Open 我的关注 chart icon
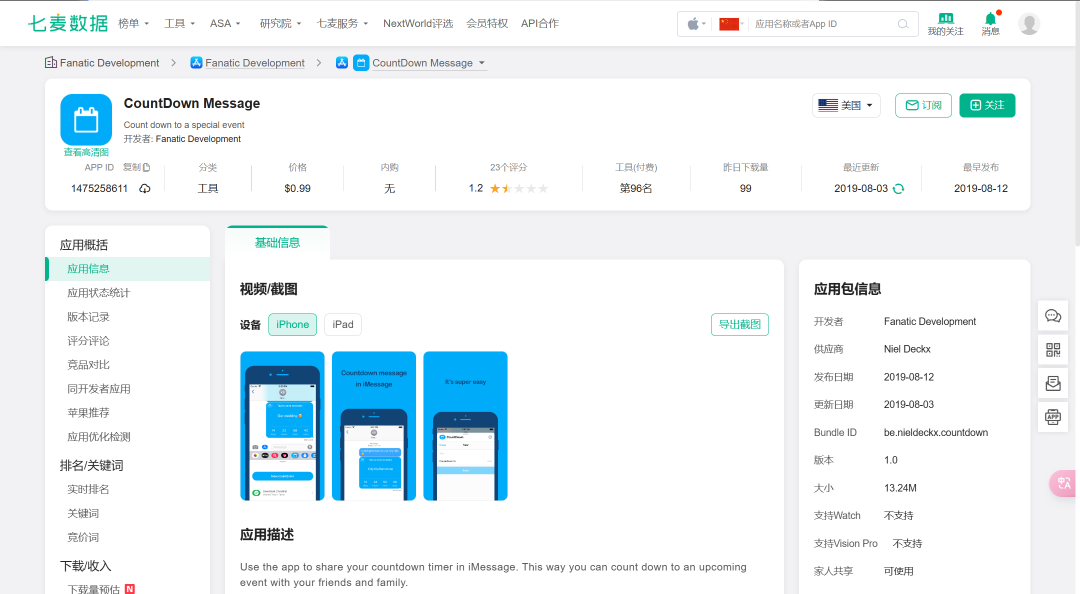The image size is (1080, 594). tap(946, 18)
